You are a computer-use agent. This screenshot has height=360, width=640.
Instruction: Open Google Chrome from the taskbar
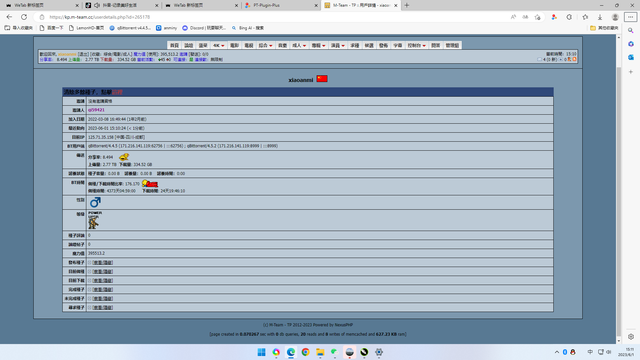coord(305,352)
